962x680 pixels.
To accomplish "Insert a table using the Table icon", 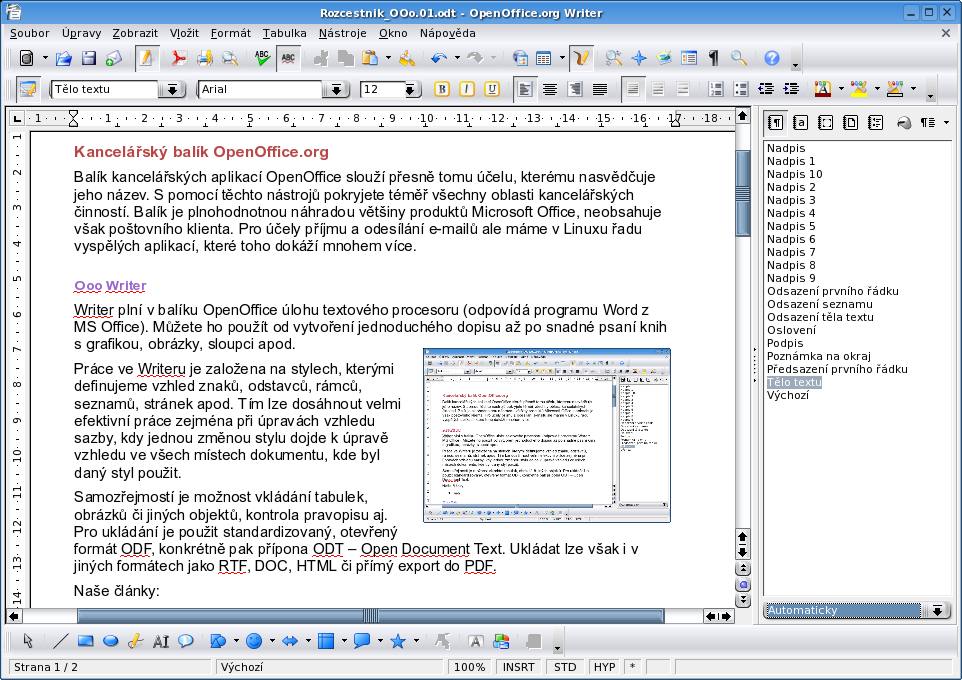I will [544, 58].
